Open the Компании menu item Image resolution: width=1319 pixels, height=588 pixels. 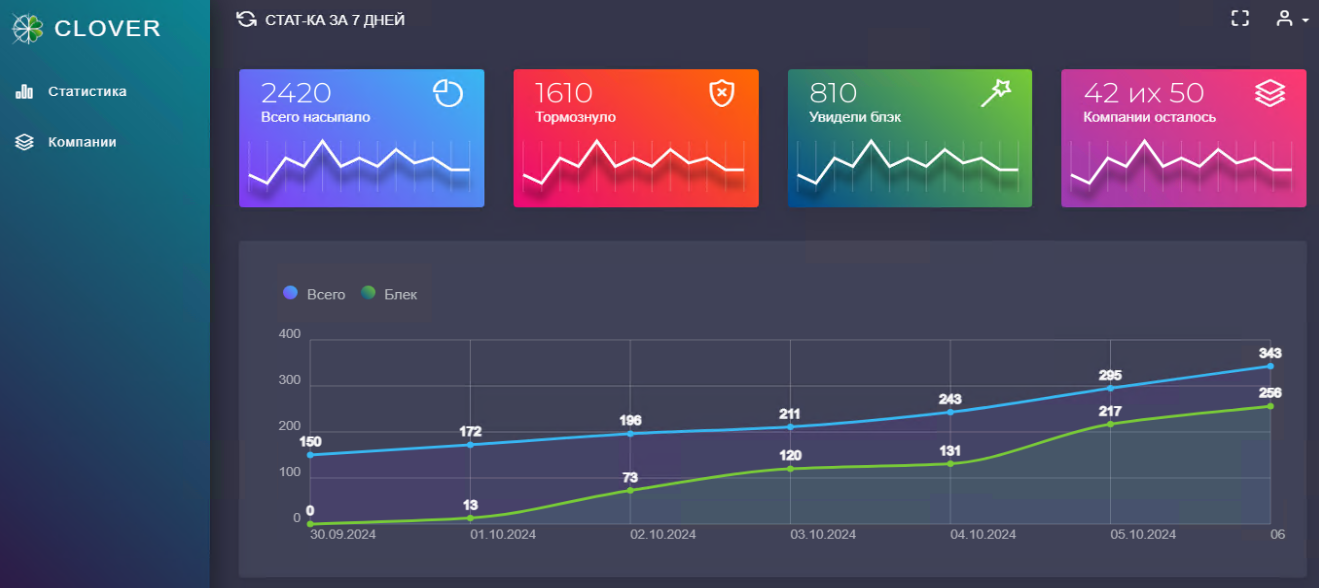[82, 142]
